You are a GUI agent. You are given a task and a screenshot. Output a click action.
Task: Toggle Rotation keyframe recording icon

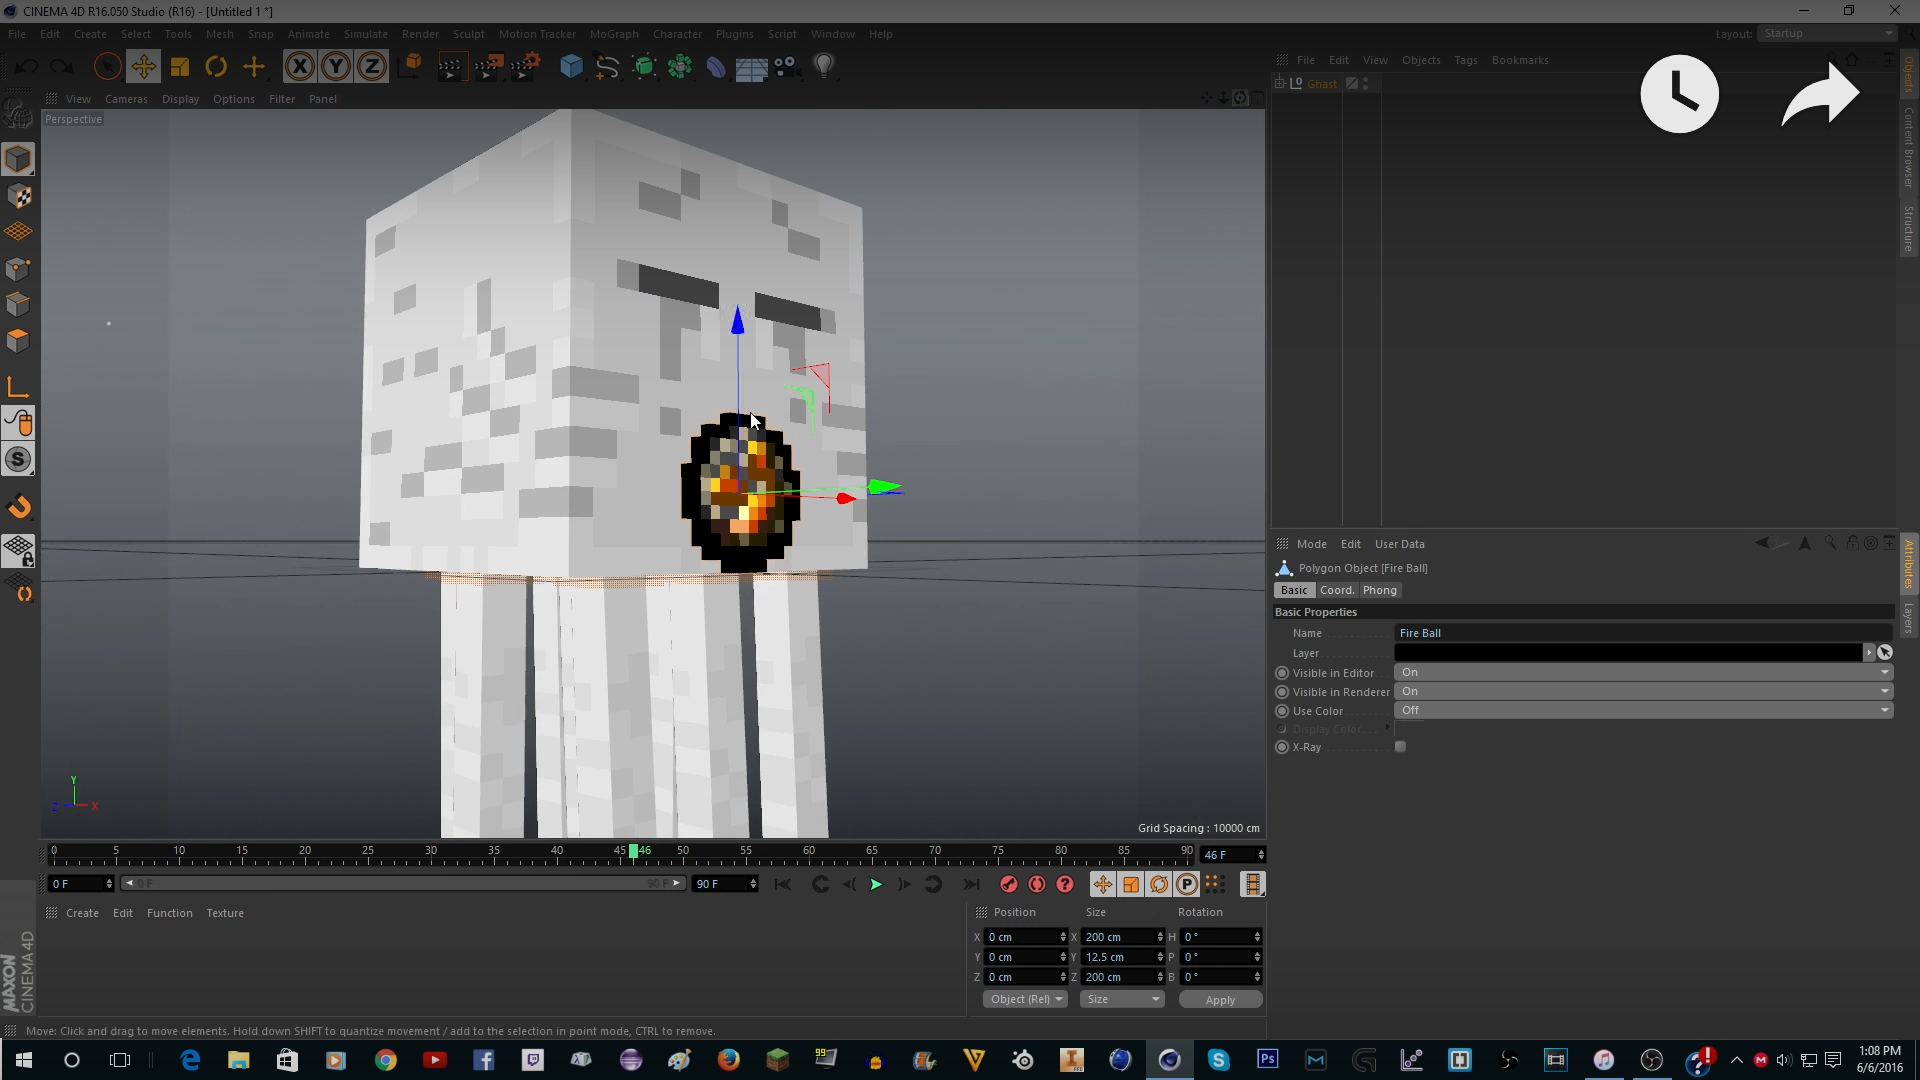(x=1159, y=884)
